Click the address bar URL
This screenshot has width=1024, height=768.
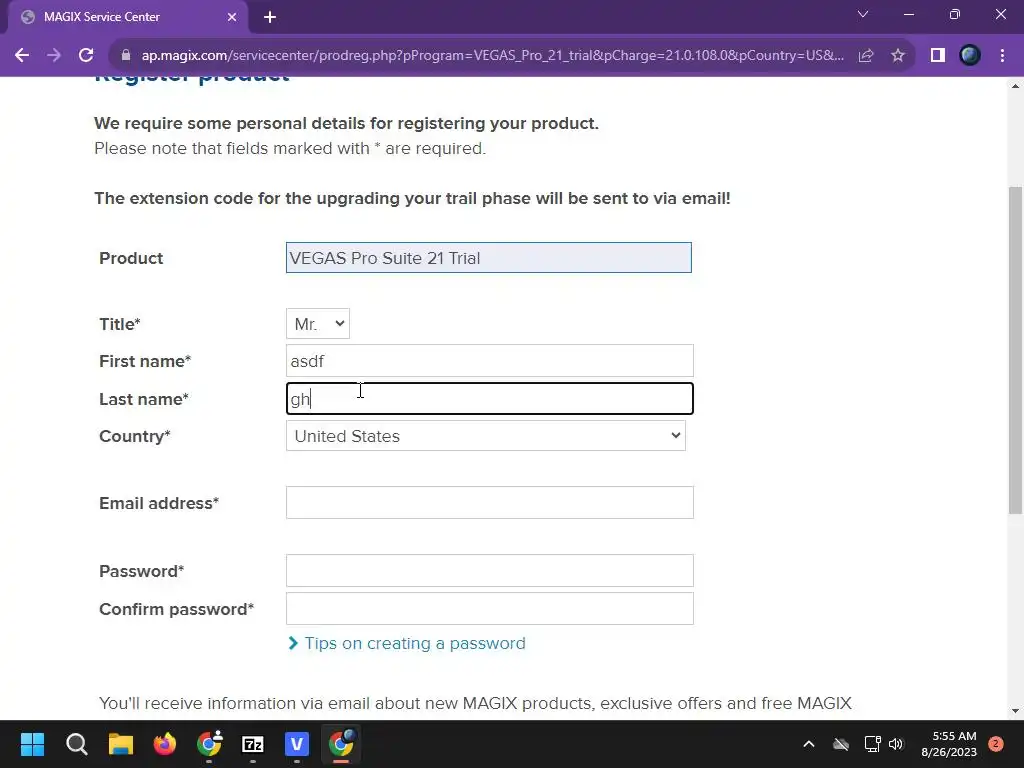(x=493, y=56)
